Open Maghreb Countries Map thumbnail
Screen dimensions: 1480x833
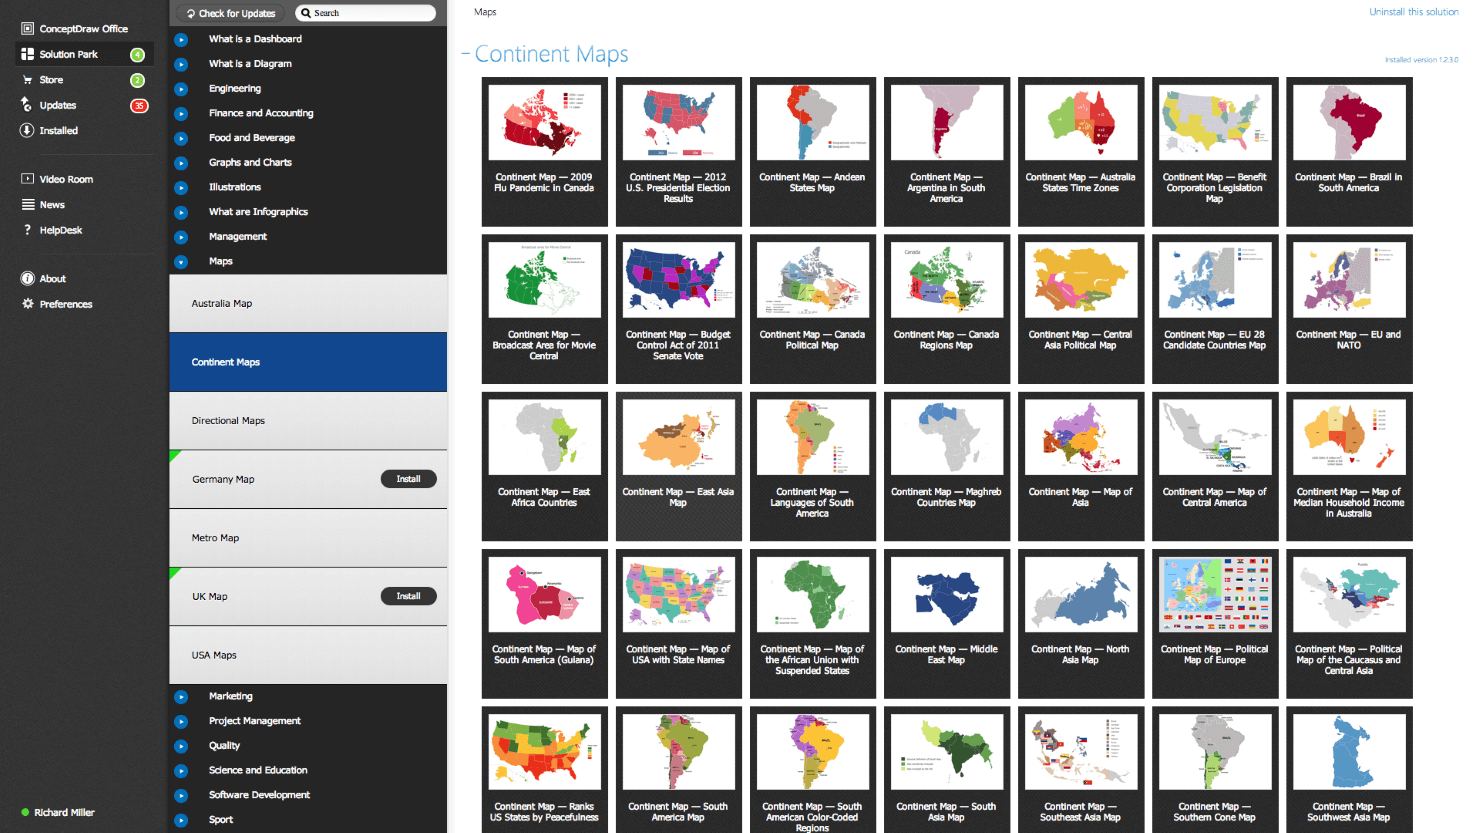click(946, 466)
